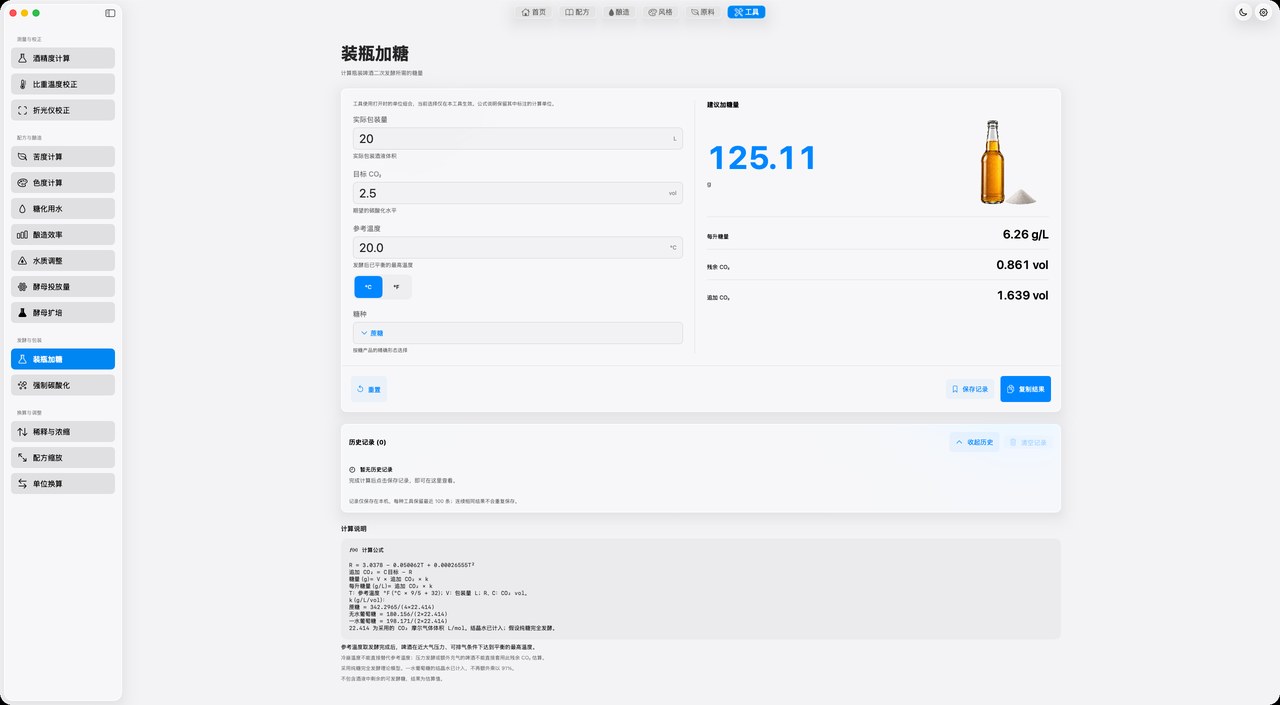This screenshot has height=705, width=1280.
Task: Go to the 配方 tab
Action: click(577, 12)
